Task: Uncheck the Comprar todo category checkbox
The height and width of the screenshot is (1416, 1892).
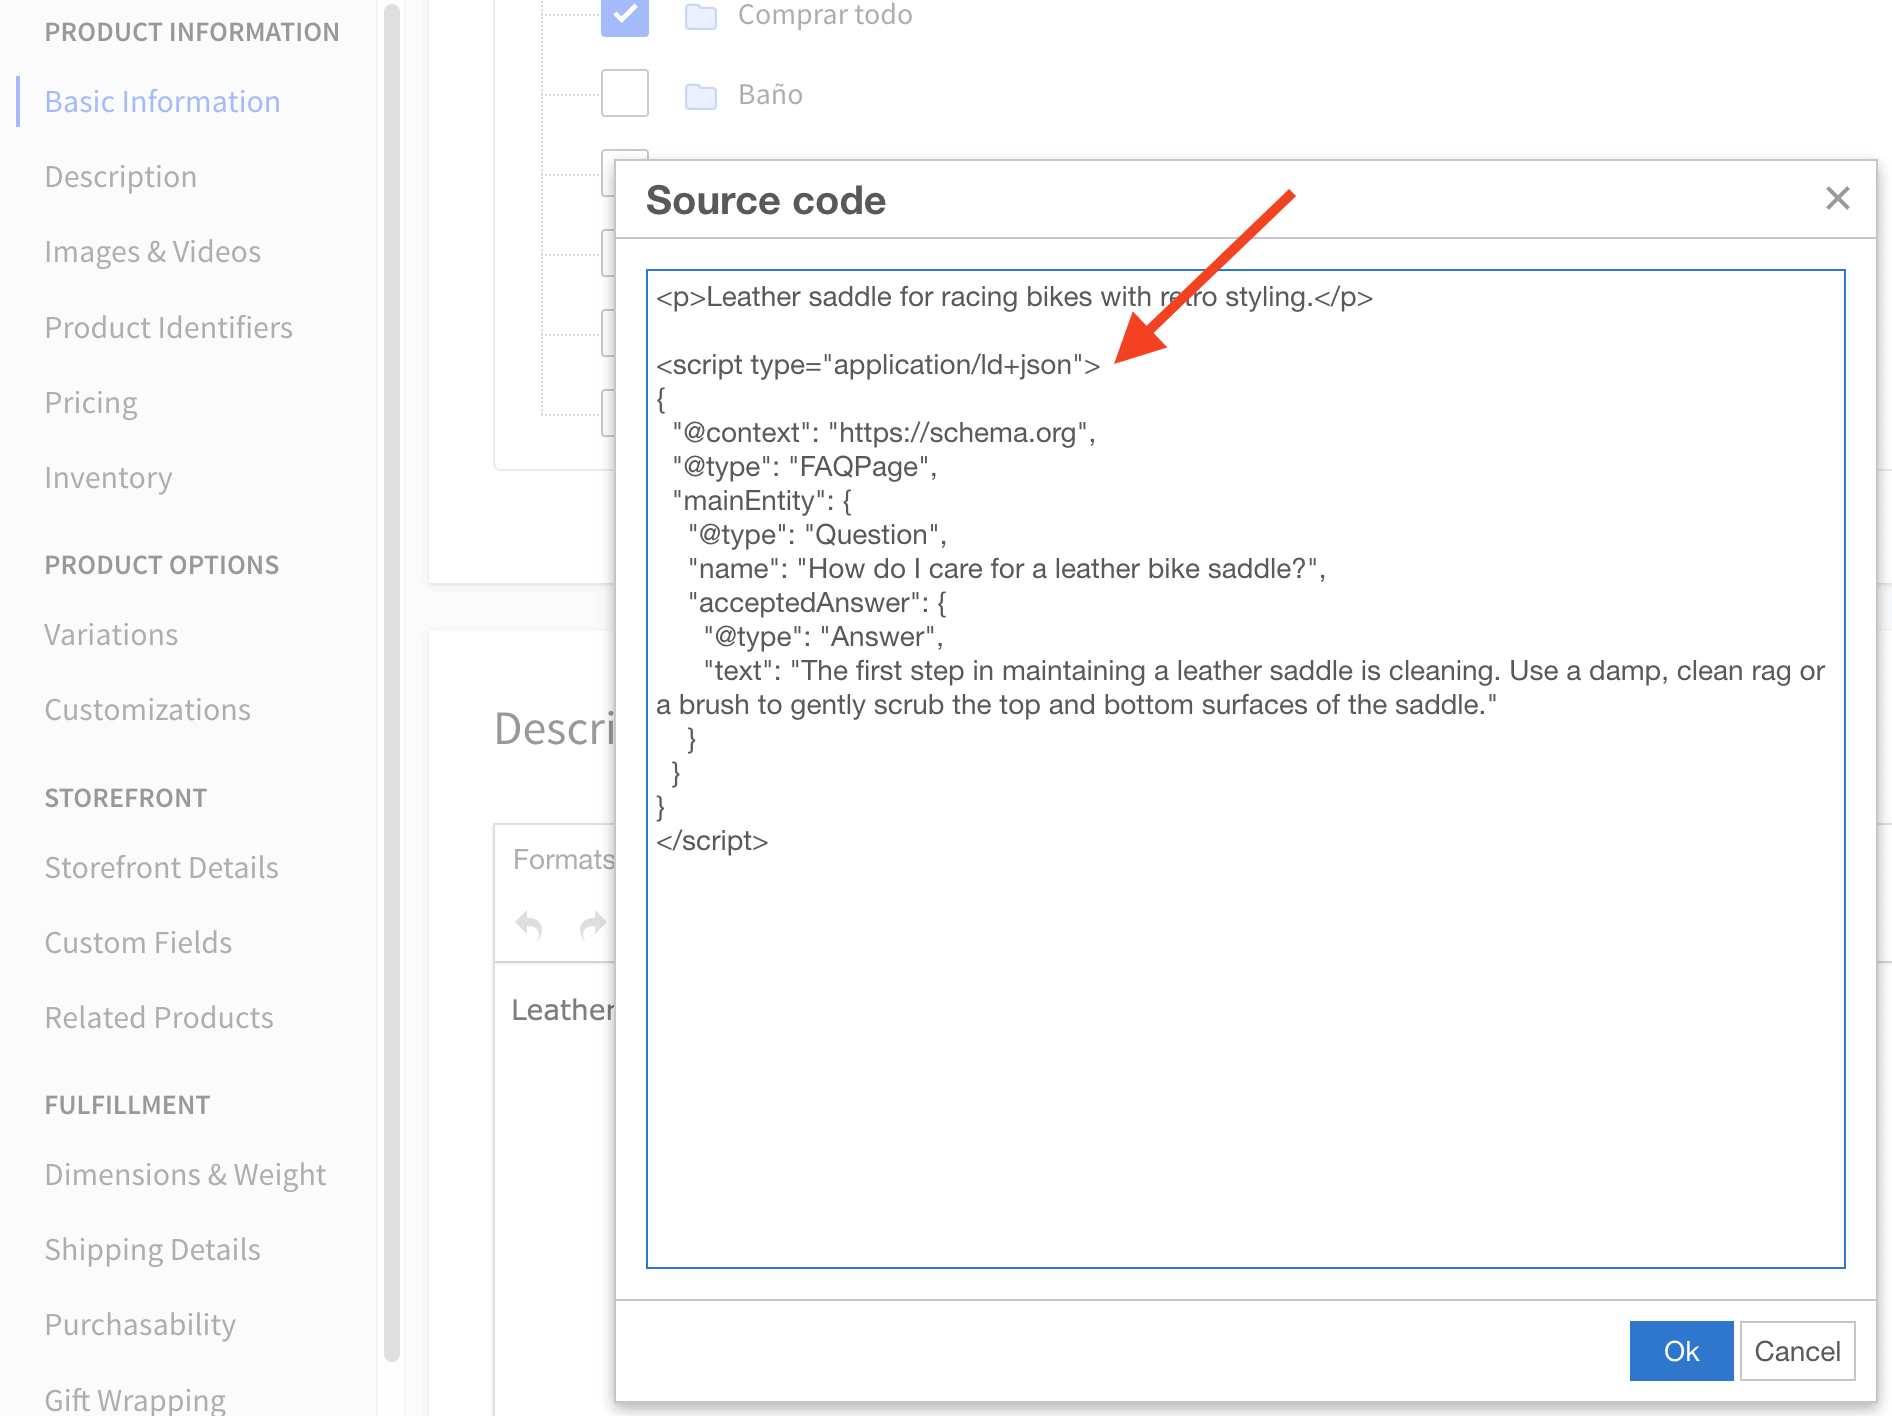Action: click(x=625, y=14)
